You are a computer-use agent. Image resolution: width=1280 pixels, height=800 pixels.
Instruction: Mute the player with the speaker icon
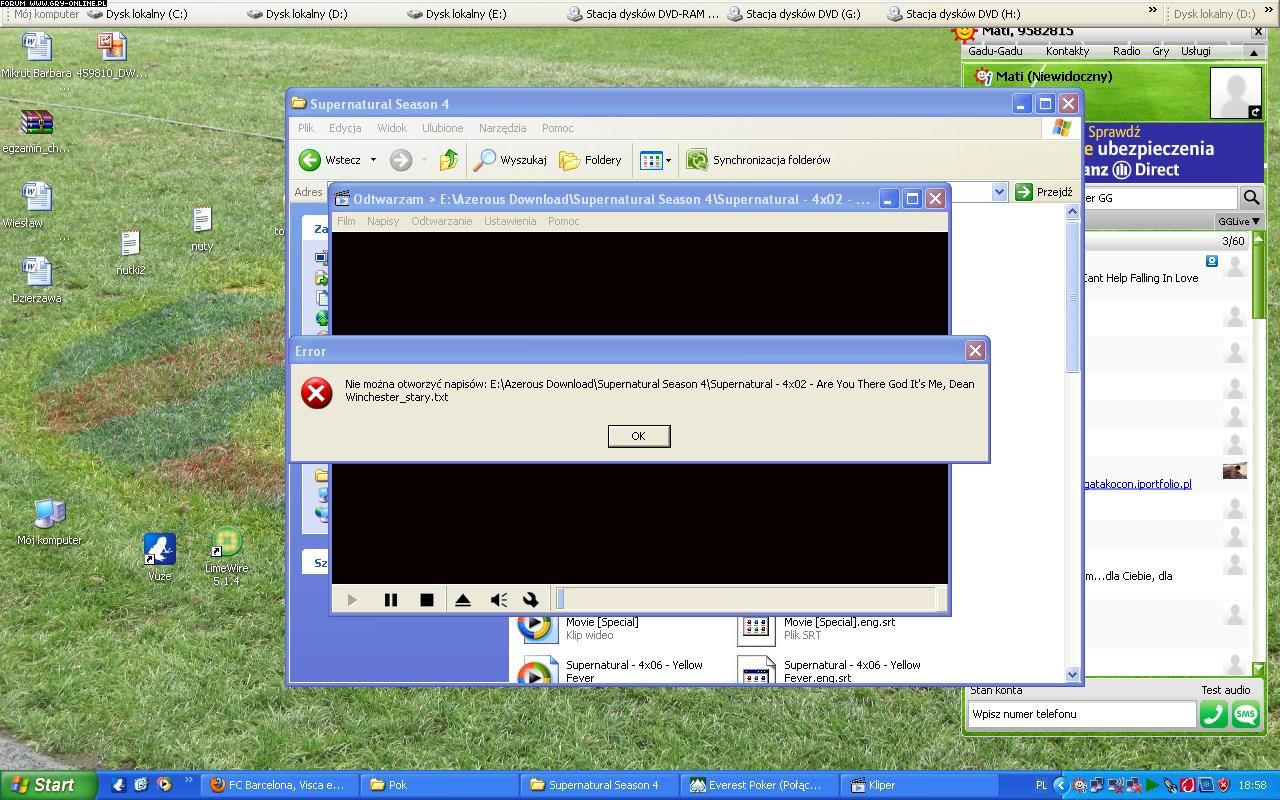click(x=498, y=600)
